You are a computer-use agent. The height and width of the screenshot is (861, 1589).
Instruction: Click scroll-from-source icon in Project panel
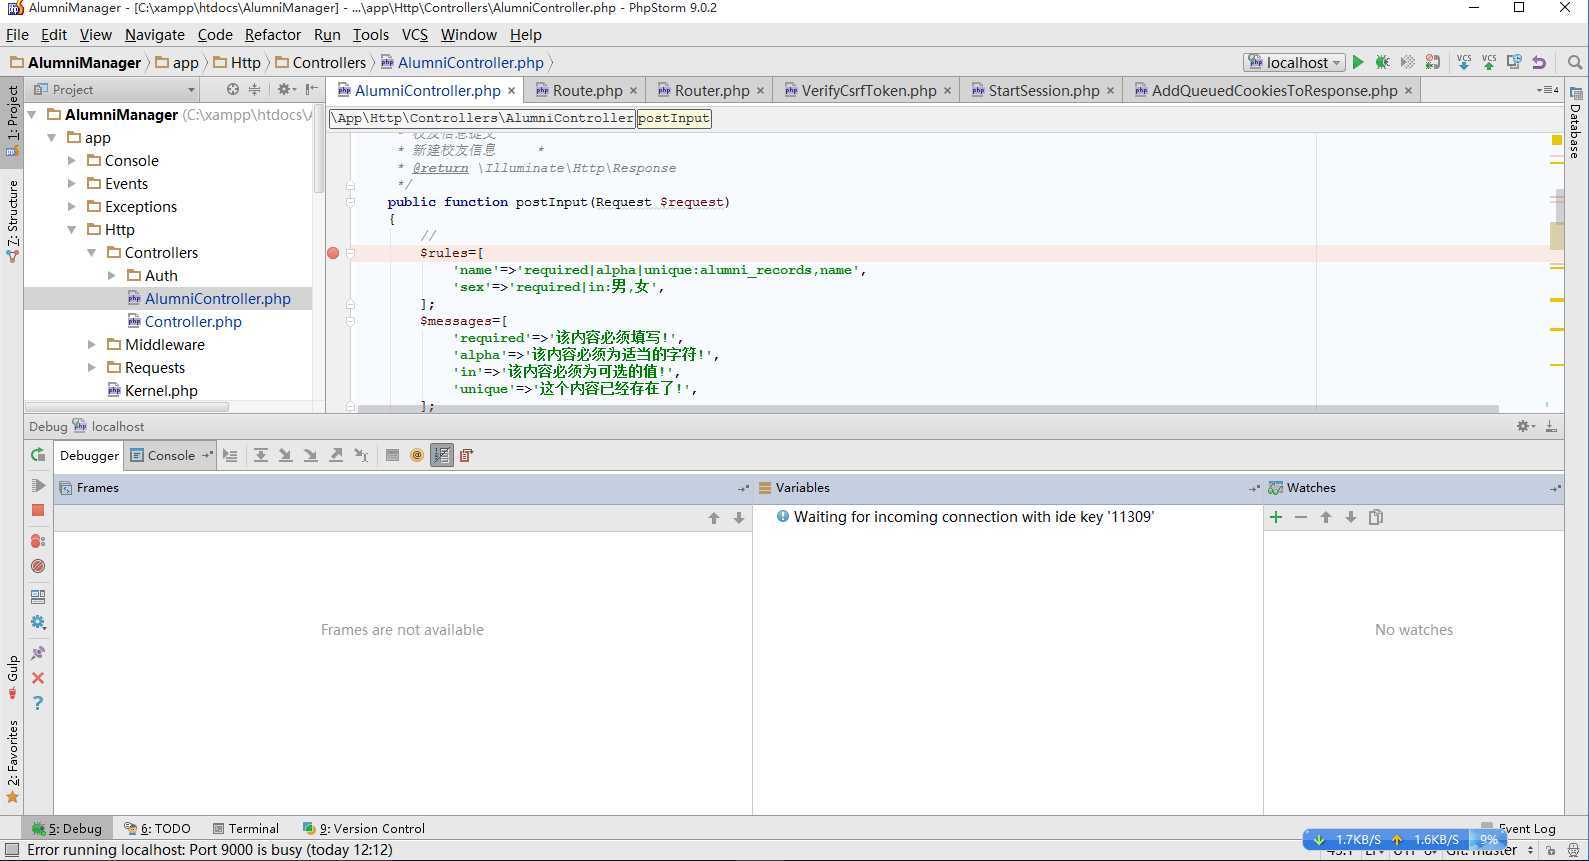pyautogui.click(x=233, y=89)
